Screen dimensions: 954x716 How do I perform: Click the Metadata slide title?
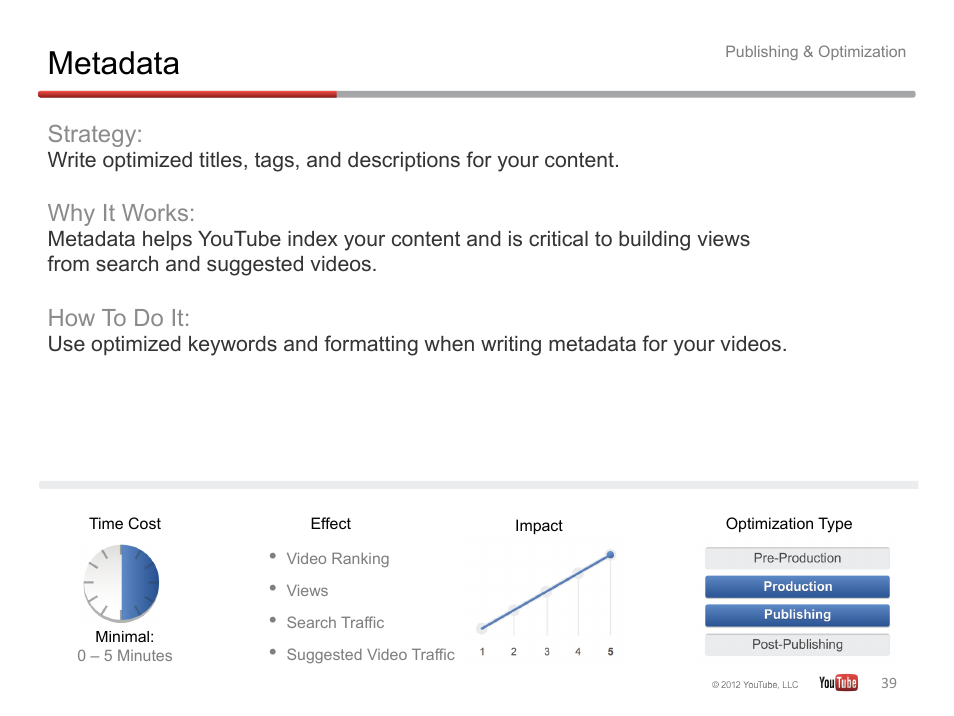click(x=114, y=64)
